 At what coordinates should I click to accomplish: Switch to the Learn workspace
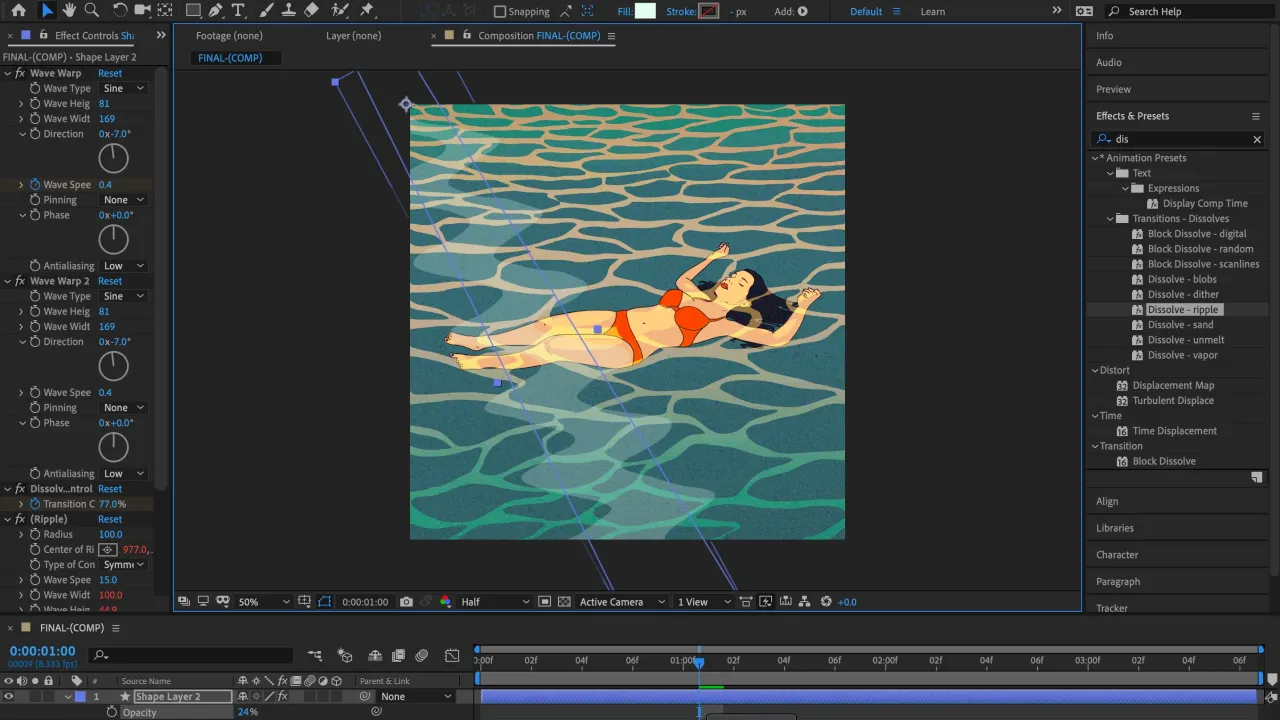[932, 12]
